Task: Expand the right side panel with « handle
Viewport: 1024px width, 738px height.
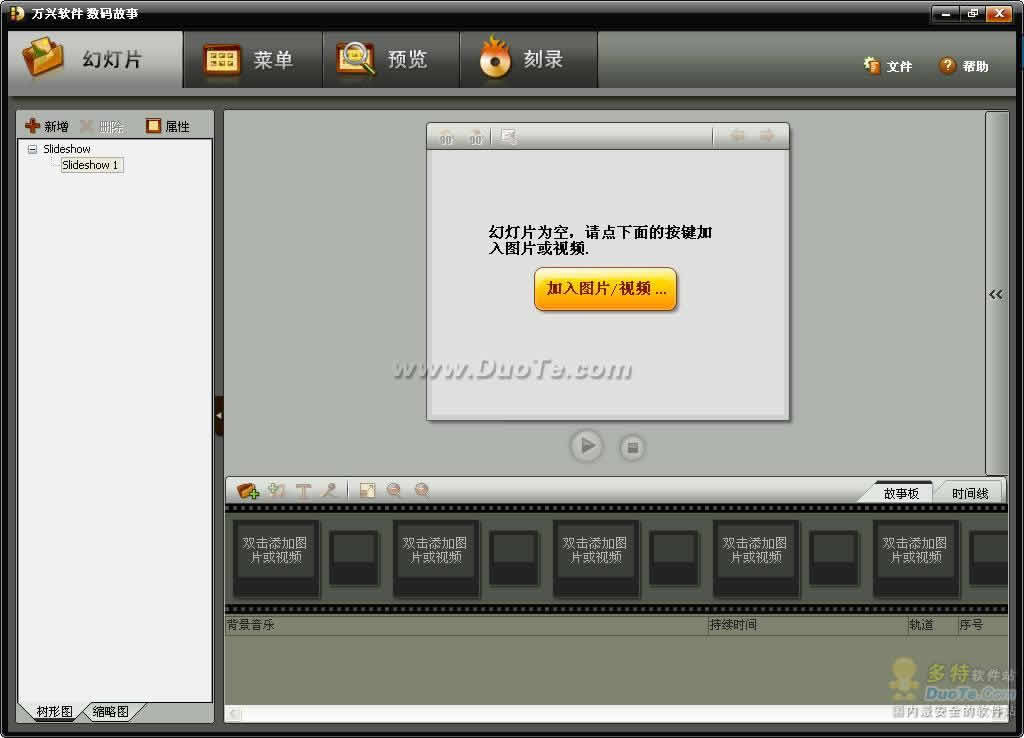Action: [x=996, y=294]
